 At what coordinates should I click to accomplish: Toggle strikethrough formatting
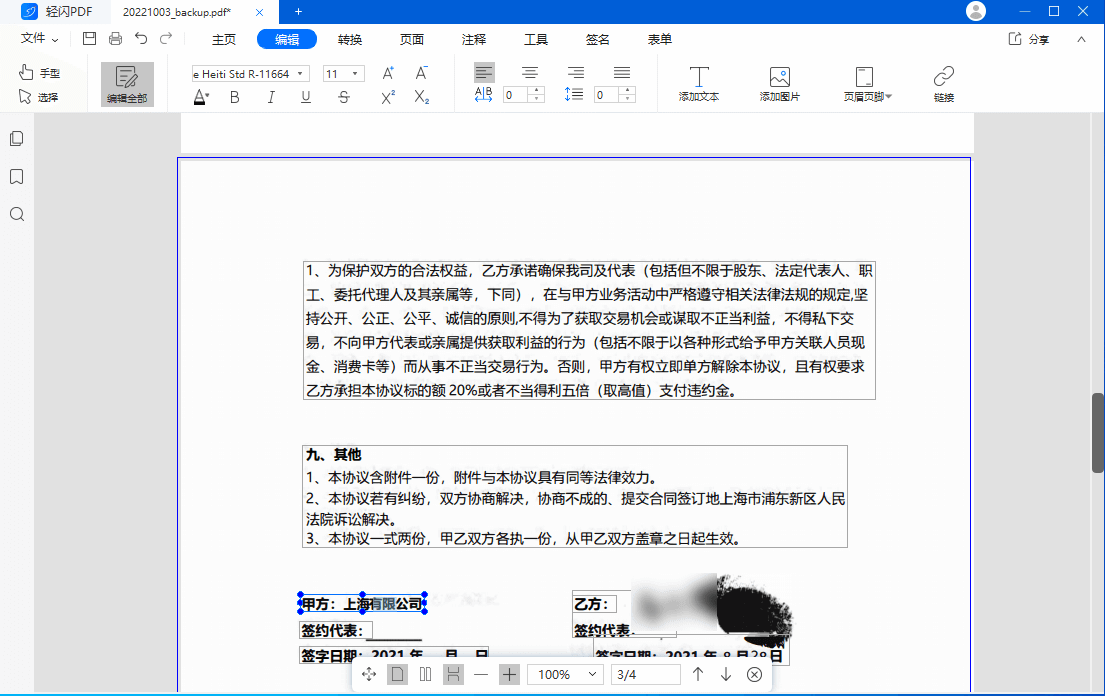click(344, 97)
